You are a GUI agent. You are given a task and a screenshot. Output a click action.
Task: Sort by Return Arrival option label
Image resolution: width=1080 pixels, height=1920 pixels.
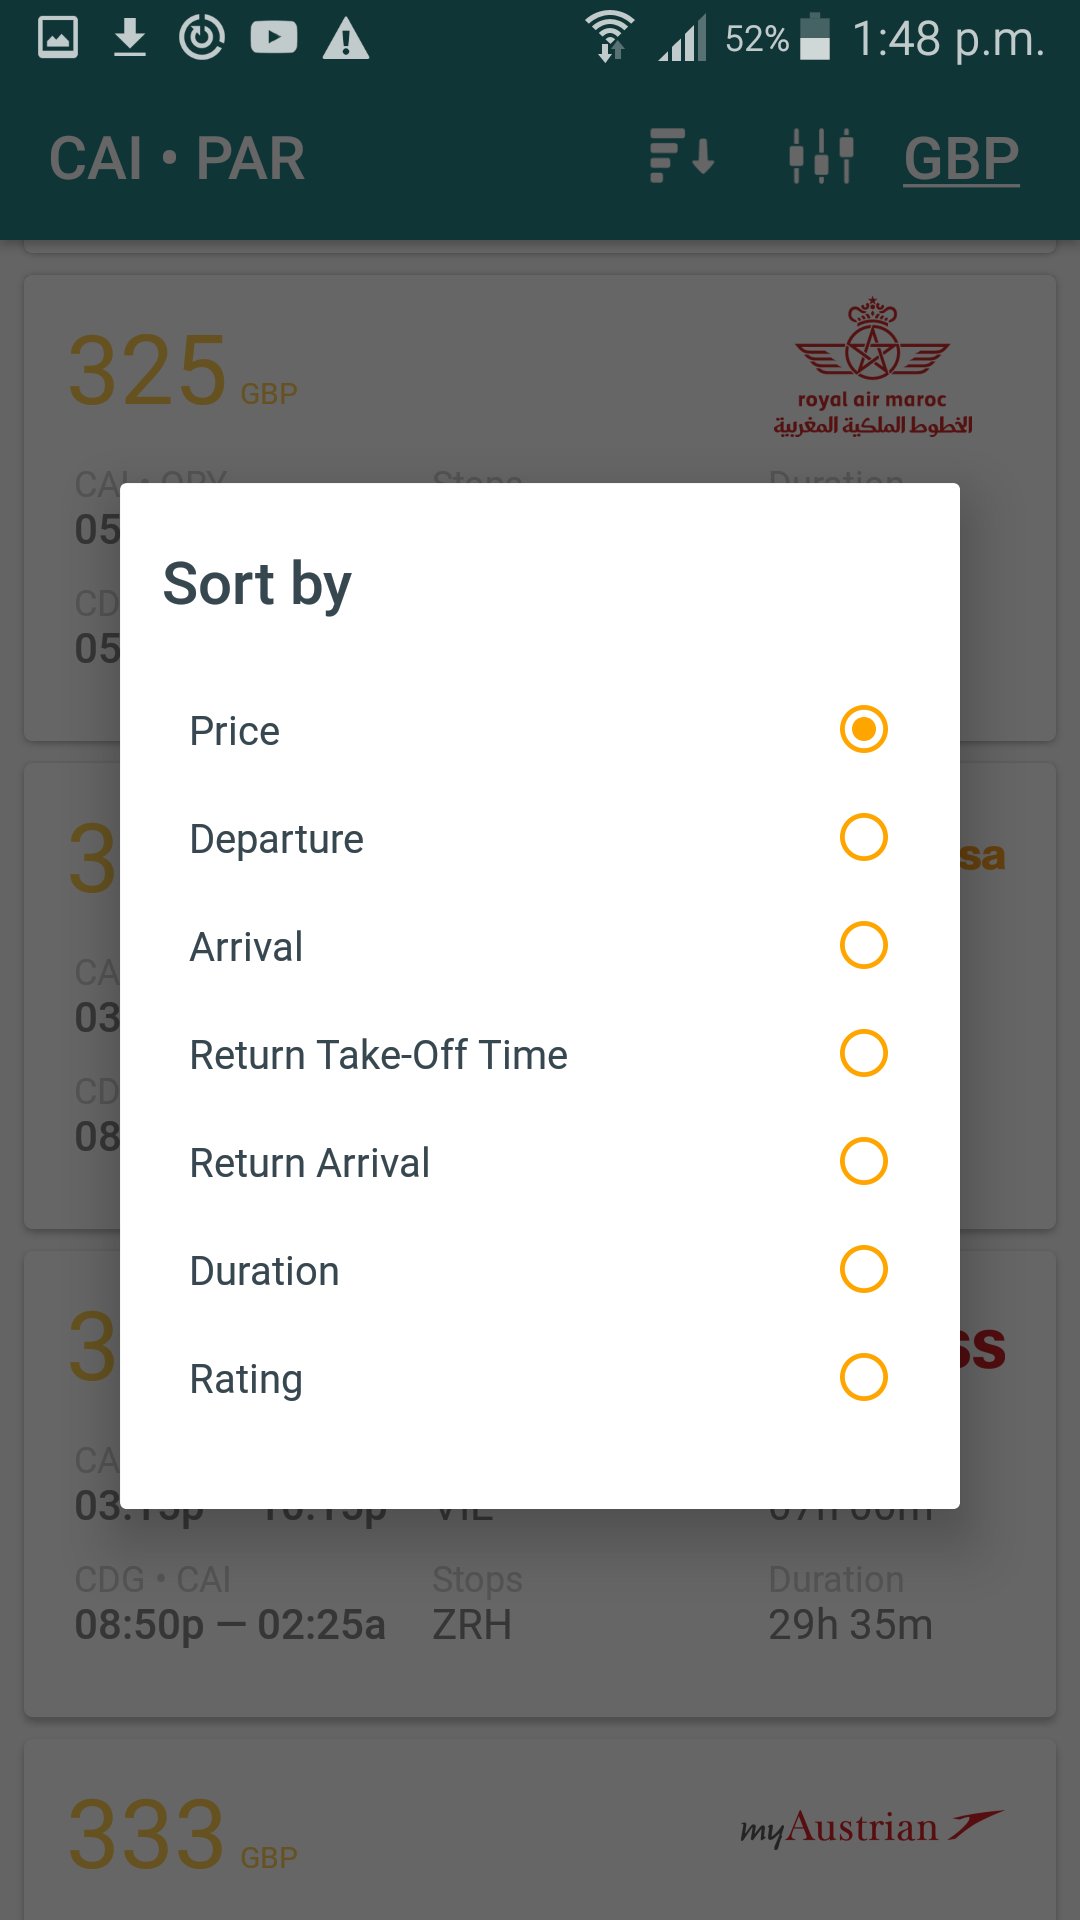pos(310,1163)
